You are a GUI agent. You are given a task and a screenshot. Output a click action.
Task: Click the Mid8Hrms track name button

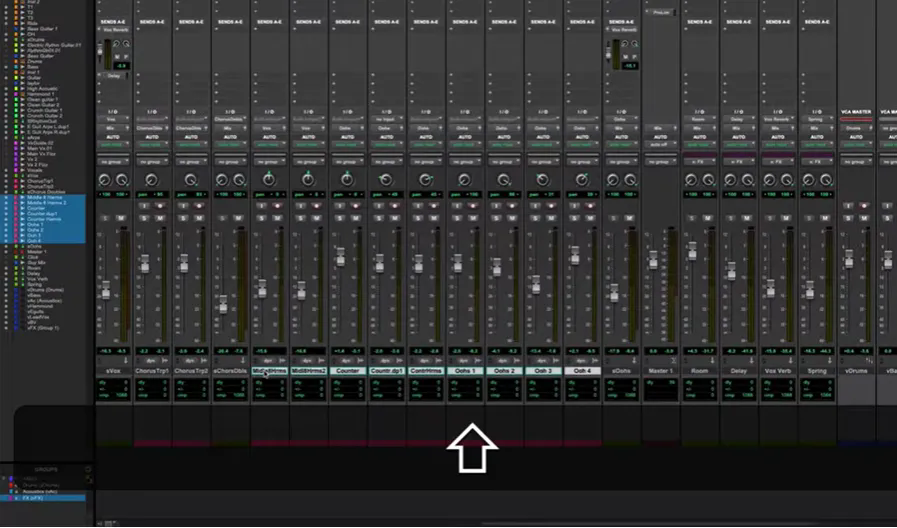point(269,371)
